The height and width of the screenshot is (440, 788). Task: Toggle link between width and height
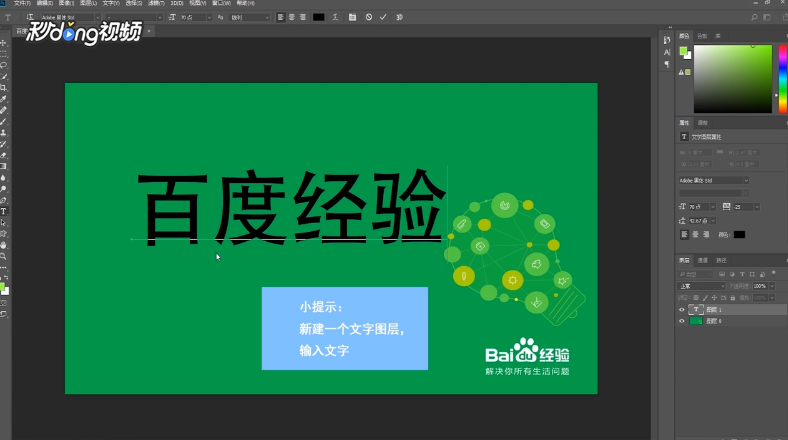pos(720,152)
